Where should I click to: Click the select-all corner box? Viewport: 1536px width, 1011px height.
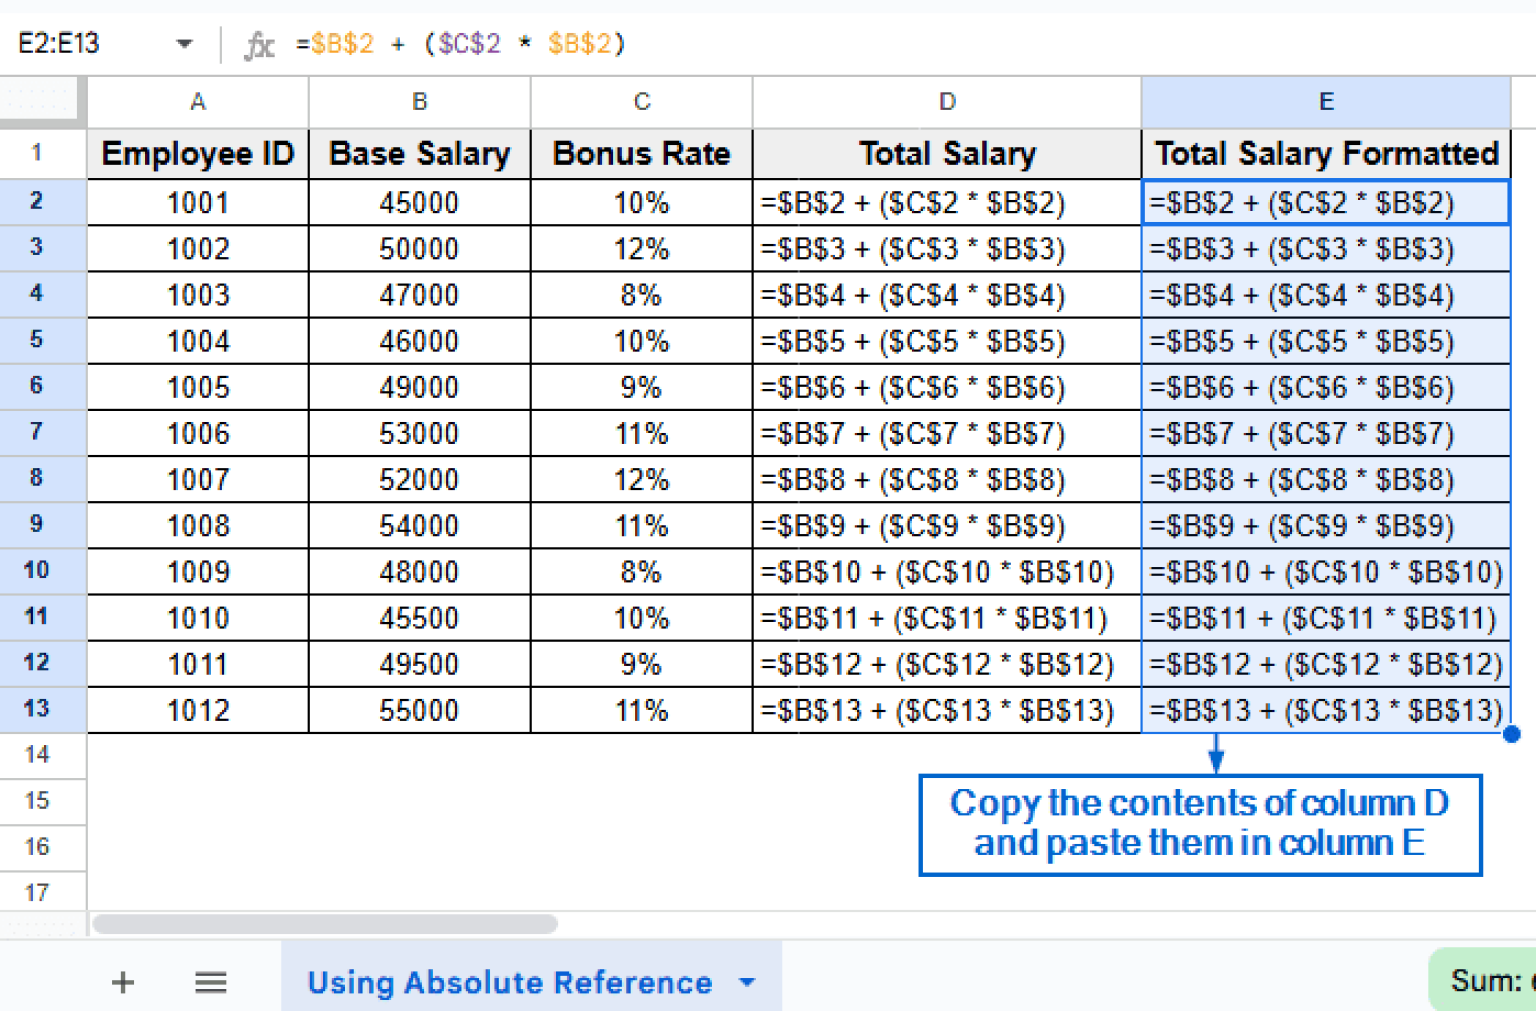[42, 101]
